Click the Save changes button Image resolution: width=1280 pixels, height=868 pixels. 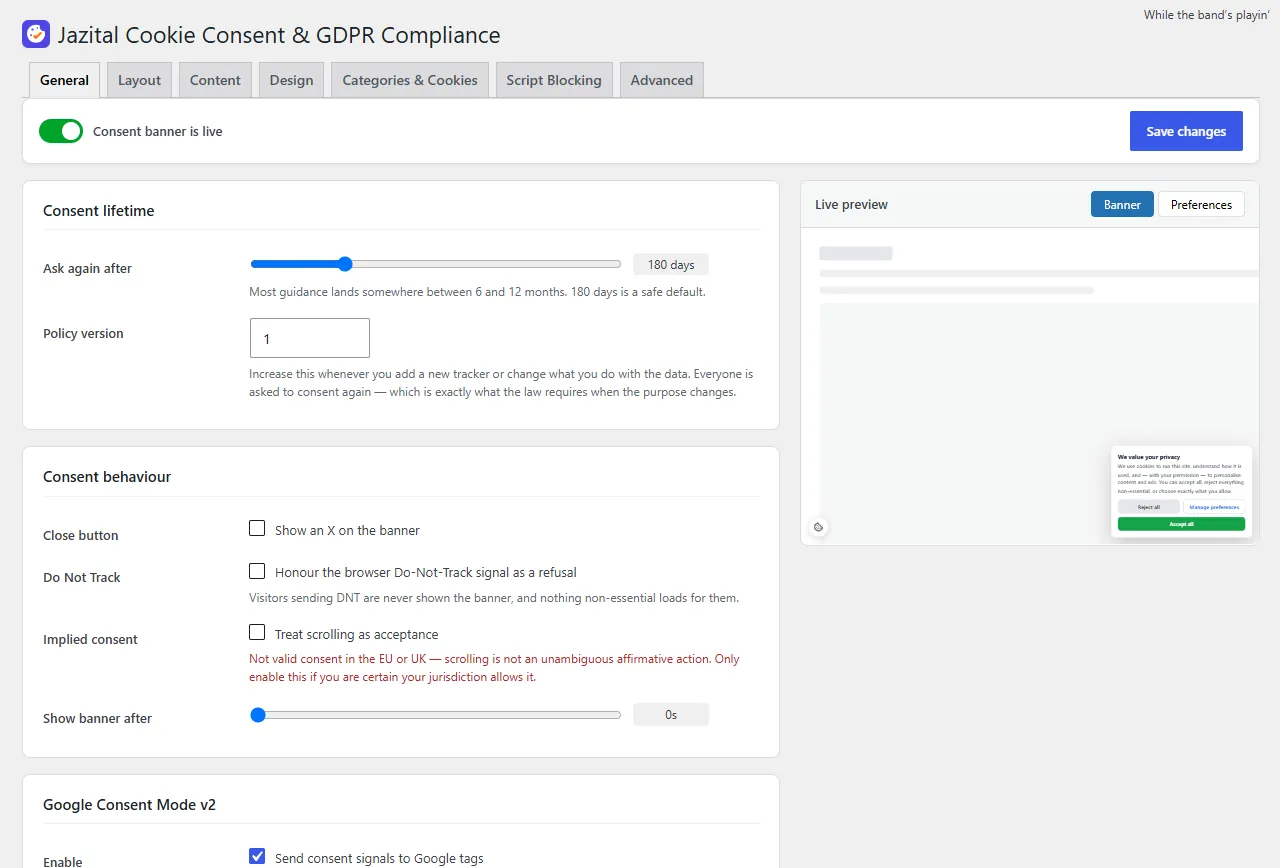(1186, 131)
